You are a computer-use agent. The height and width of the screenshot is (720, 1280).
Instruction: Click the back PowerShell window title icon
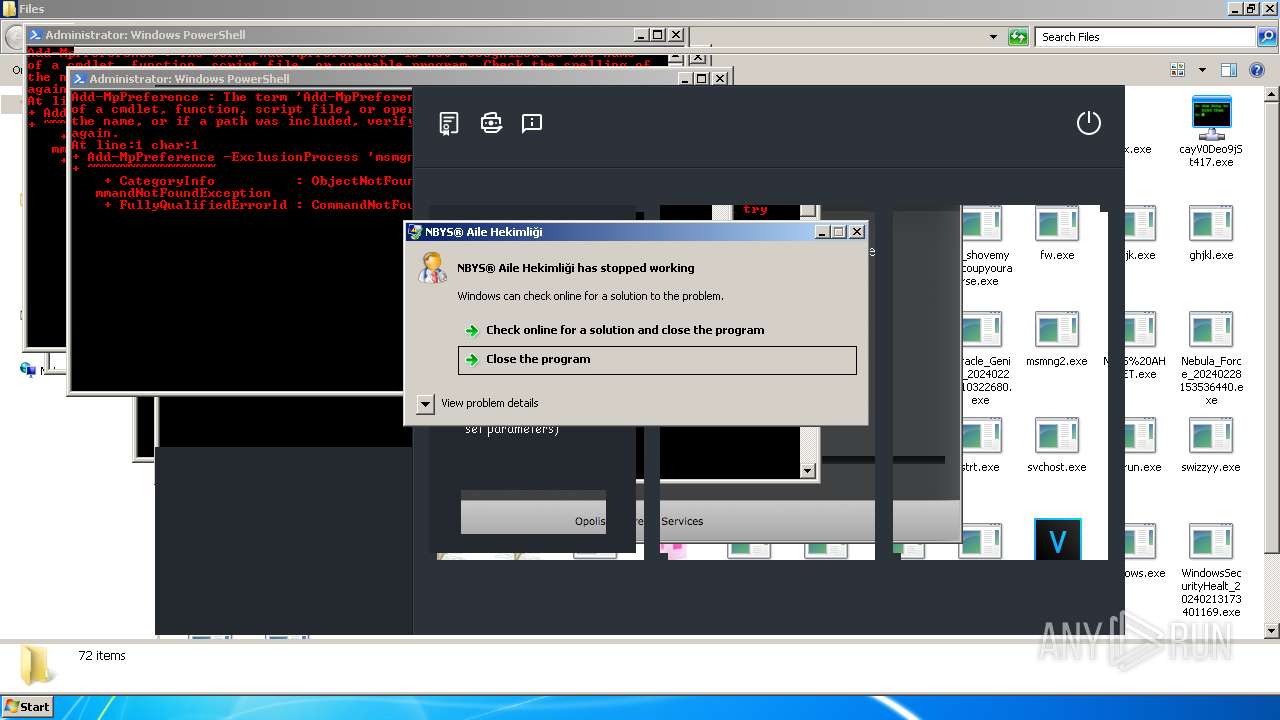pyautogui.click(x=34, y=35)
